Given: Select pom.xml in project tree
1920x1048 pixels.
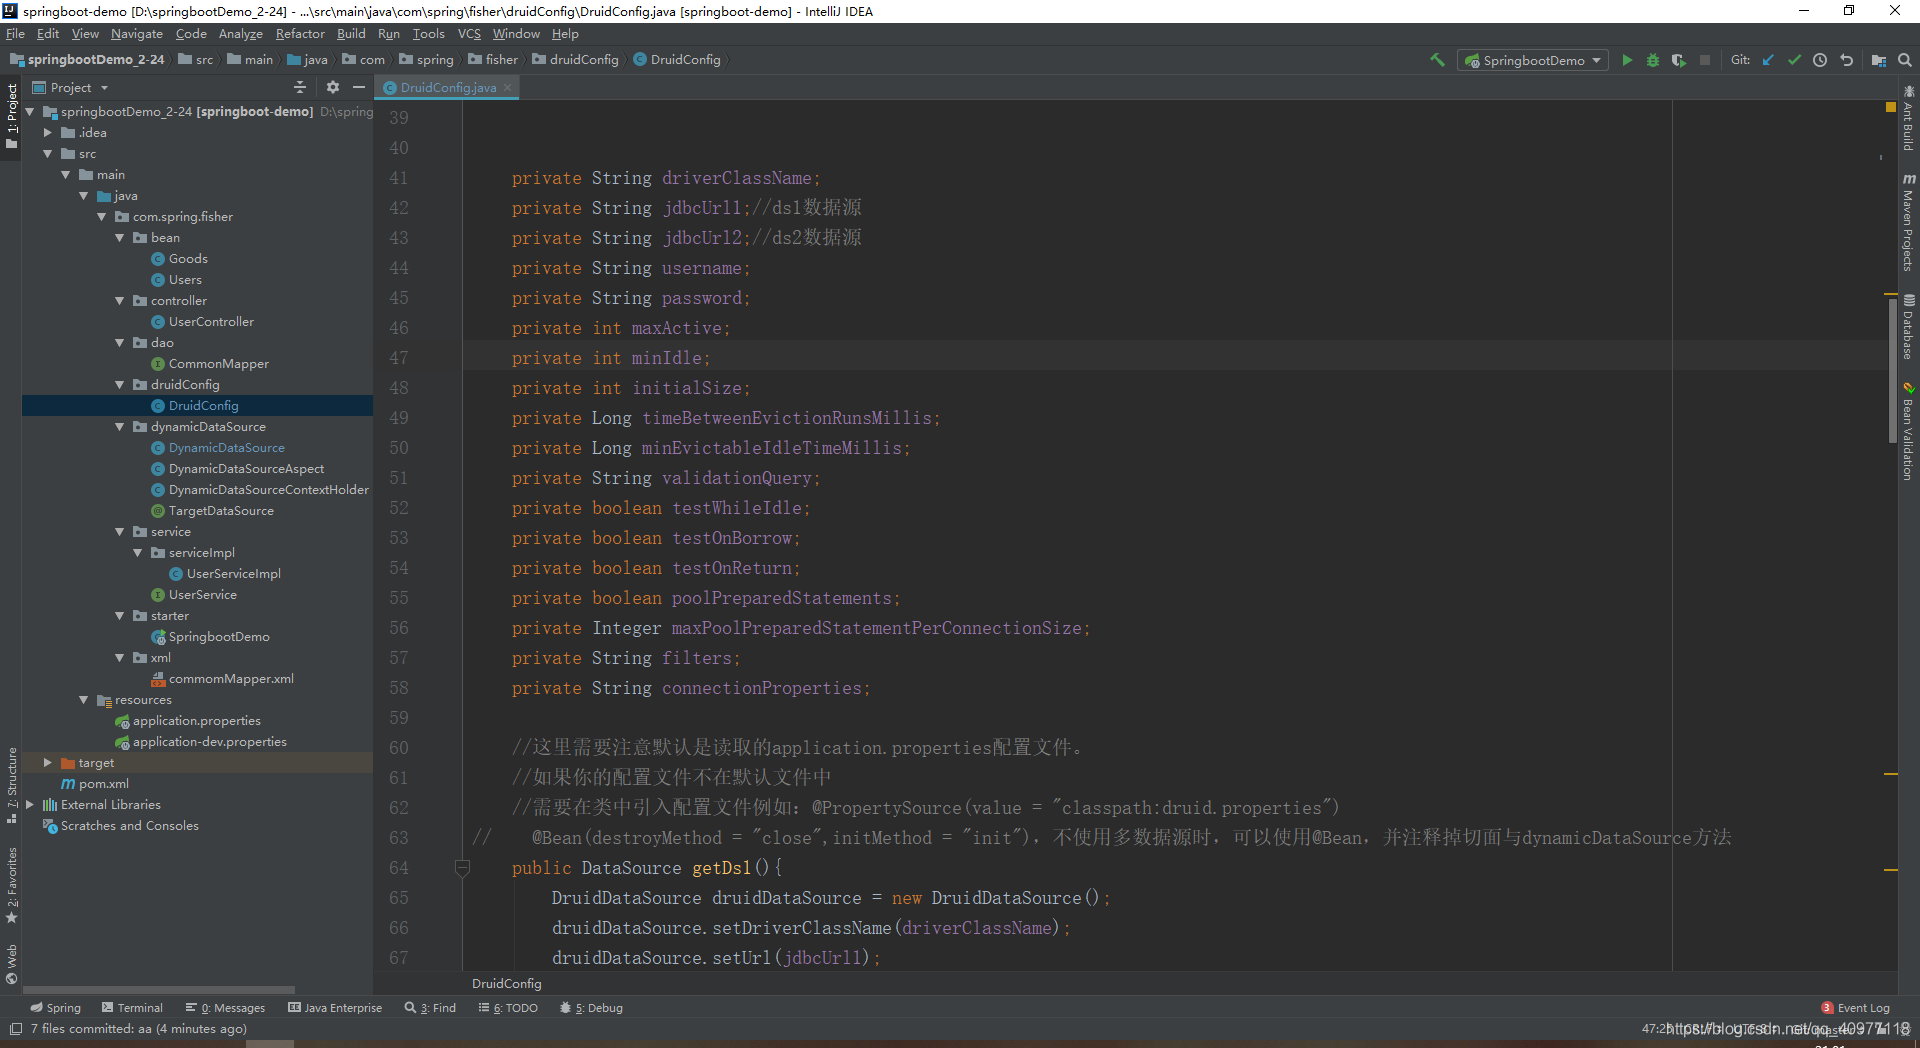Looking at the screenshot, I should click(103, 783).
